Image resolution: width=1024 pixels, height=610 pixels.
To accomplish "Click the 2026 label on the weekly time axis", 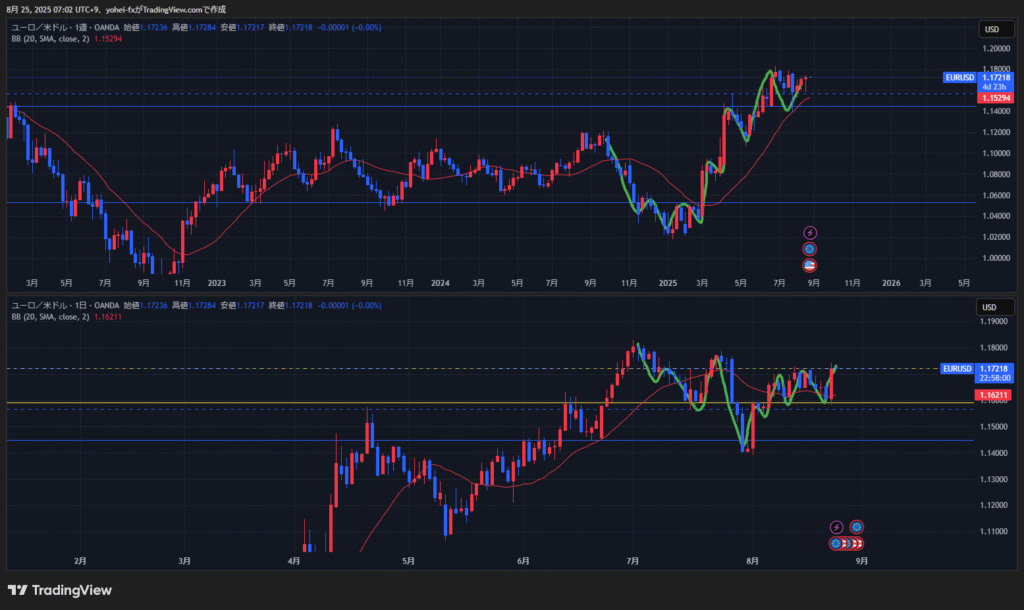I will click(891, 283).
